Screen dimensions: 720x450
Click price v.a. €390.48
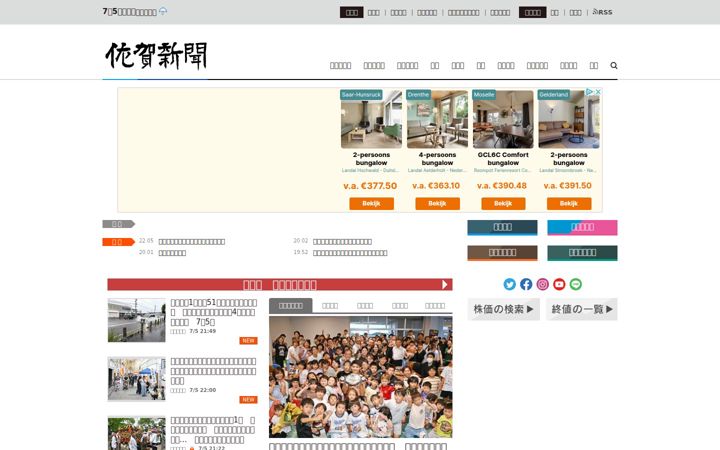(x=502, y=186)
